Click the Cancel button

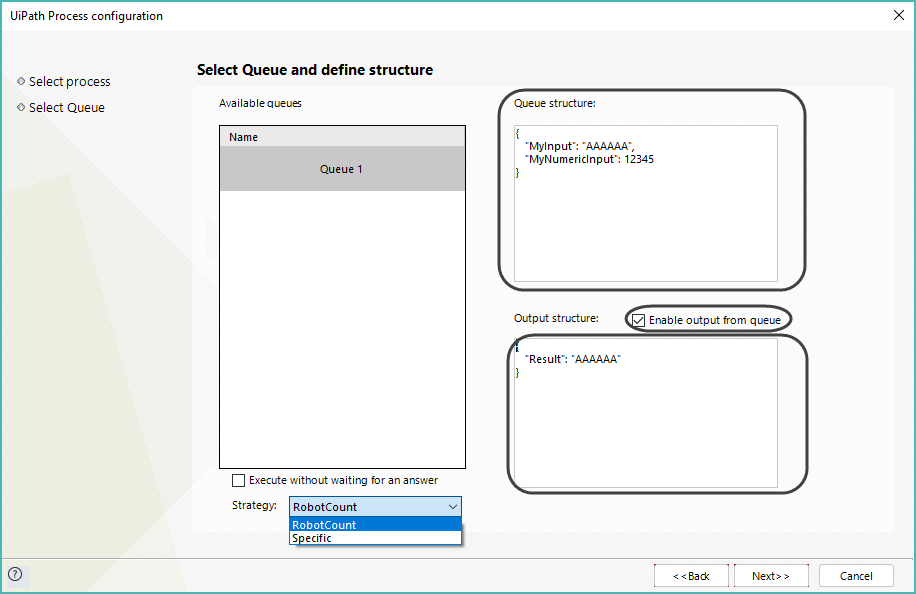pos(856,576)
